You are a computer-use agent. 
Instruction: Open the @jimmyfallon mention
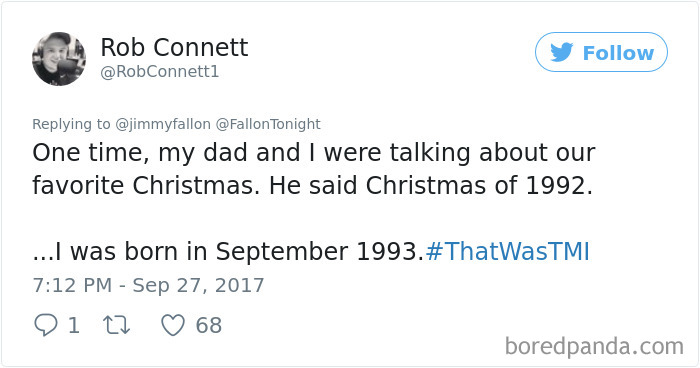[x=163, y=124]
